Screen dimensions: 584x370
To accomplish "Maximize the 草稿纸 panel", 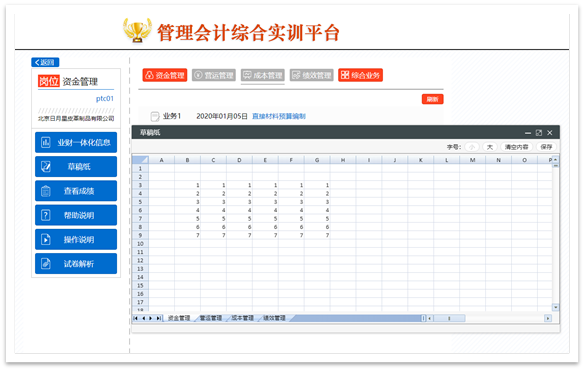I will 539,133.
